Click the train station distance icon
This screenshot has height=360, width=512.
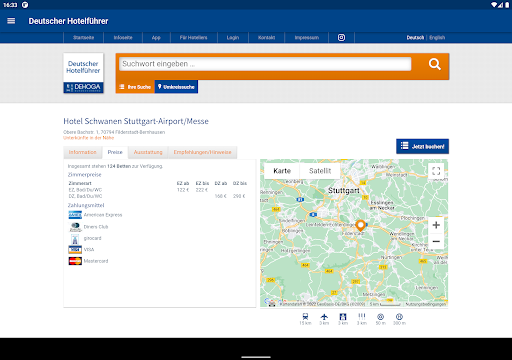(x=305, y=317)
